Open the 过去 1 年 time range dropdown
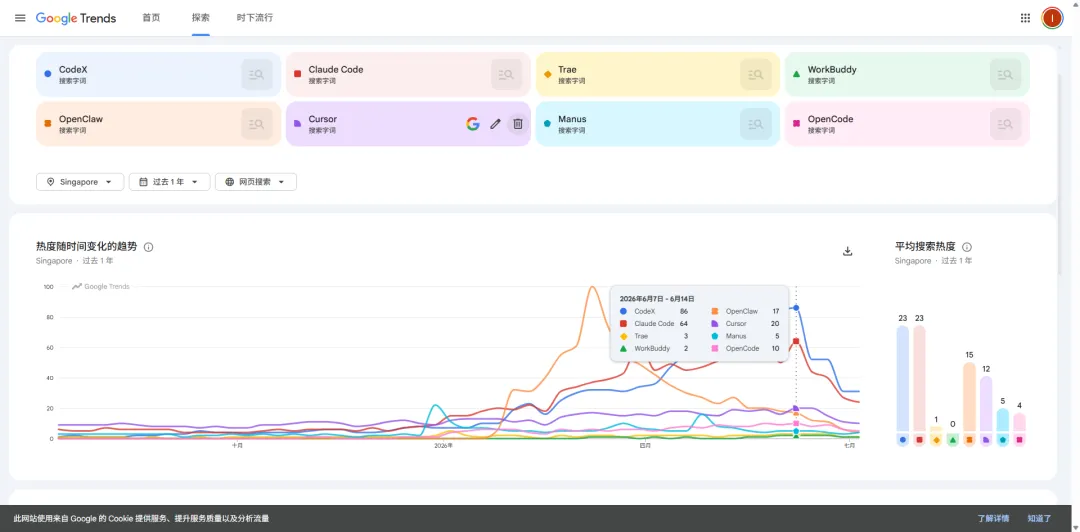1080x532 pixels. tap(169, 182)
